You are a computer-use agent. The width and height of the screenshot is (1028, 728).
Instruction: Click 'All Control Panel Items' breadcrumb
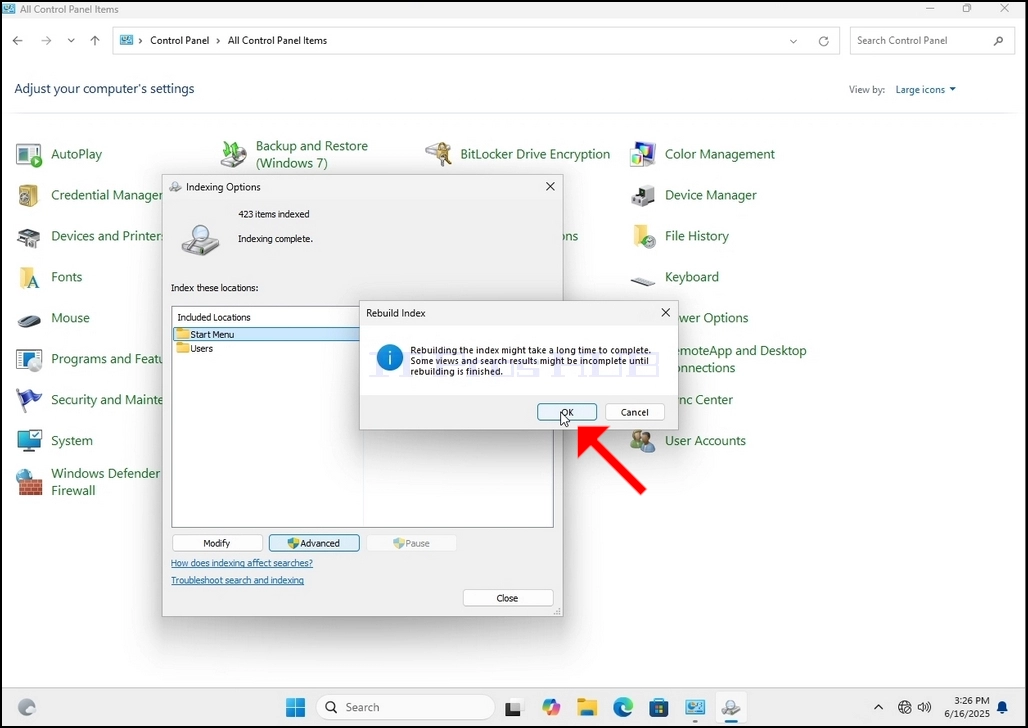coord(277,41)
